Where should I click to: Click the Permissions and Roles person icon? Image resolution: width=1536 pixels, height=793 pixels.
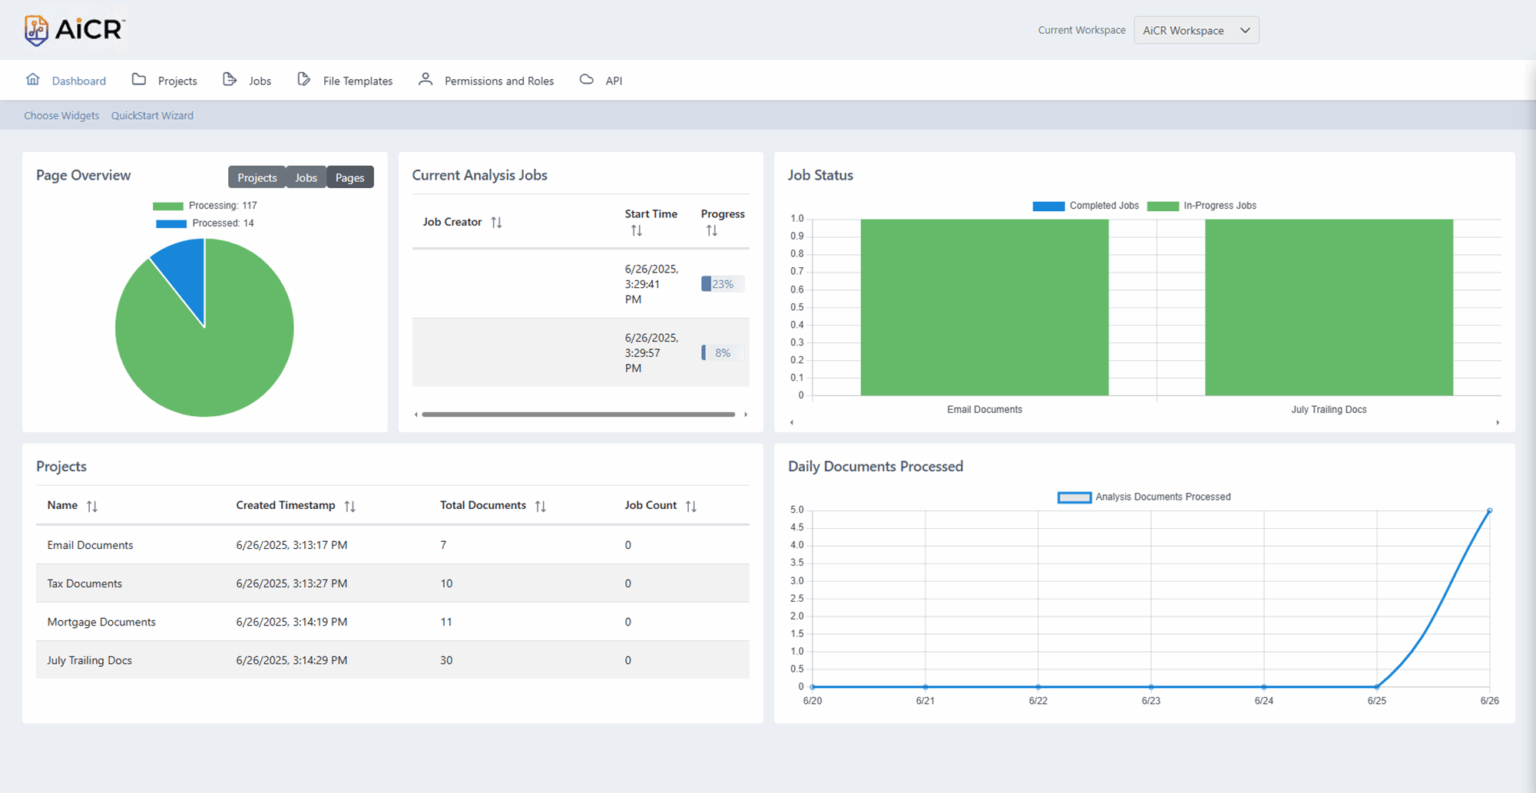pos(425,80)
